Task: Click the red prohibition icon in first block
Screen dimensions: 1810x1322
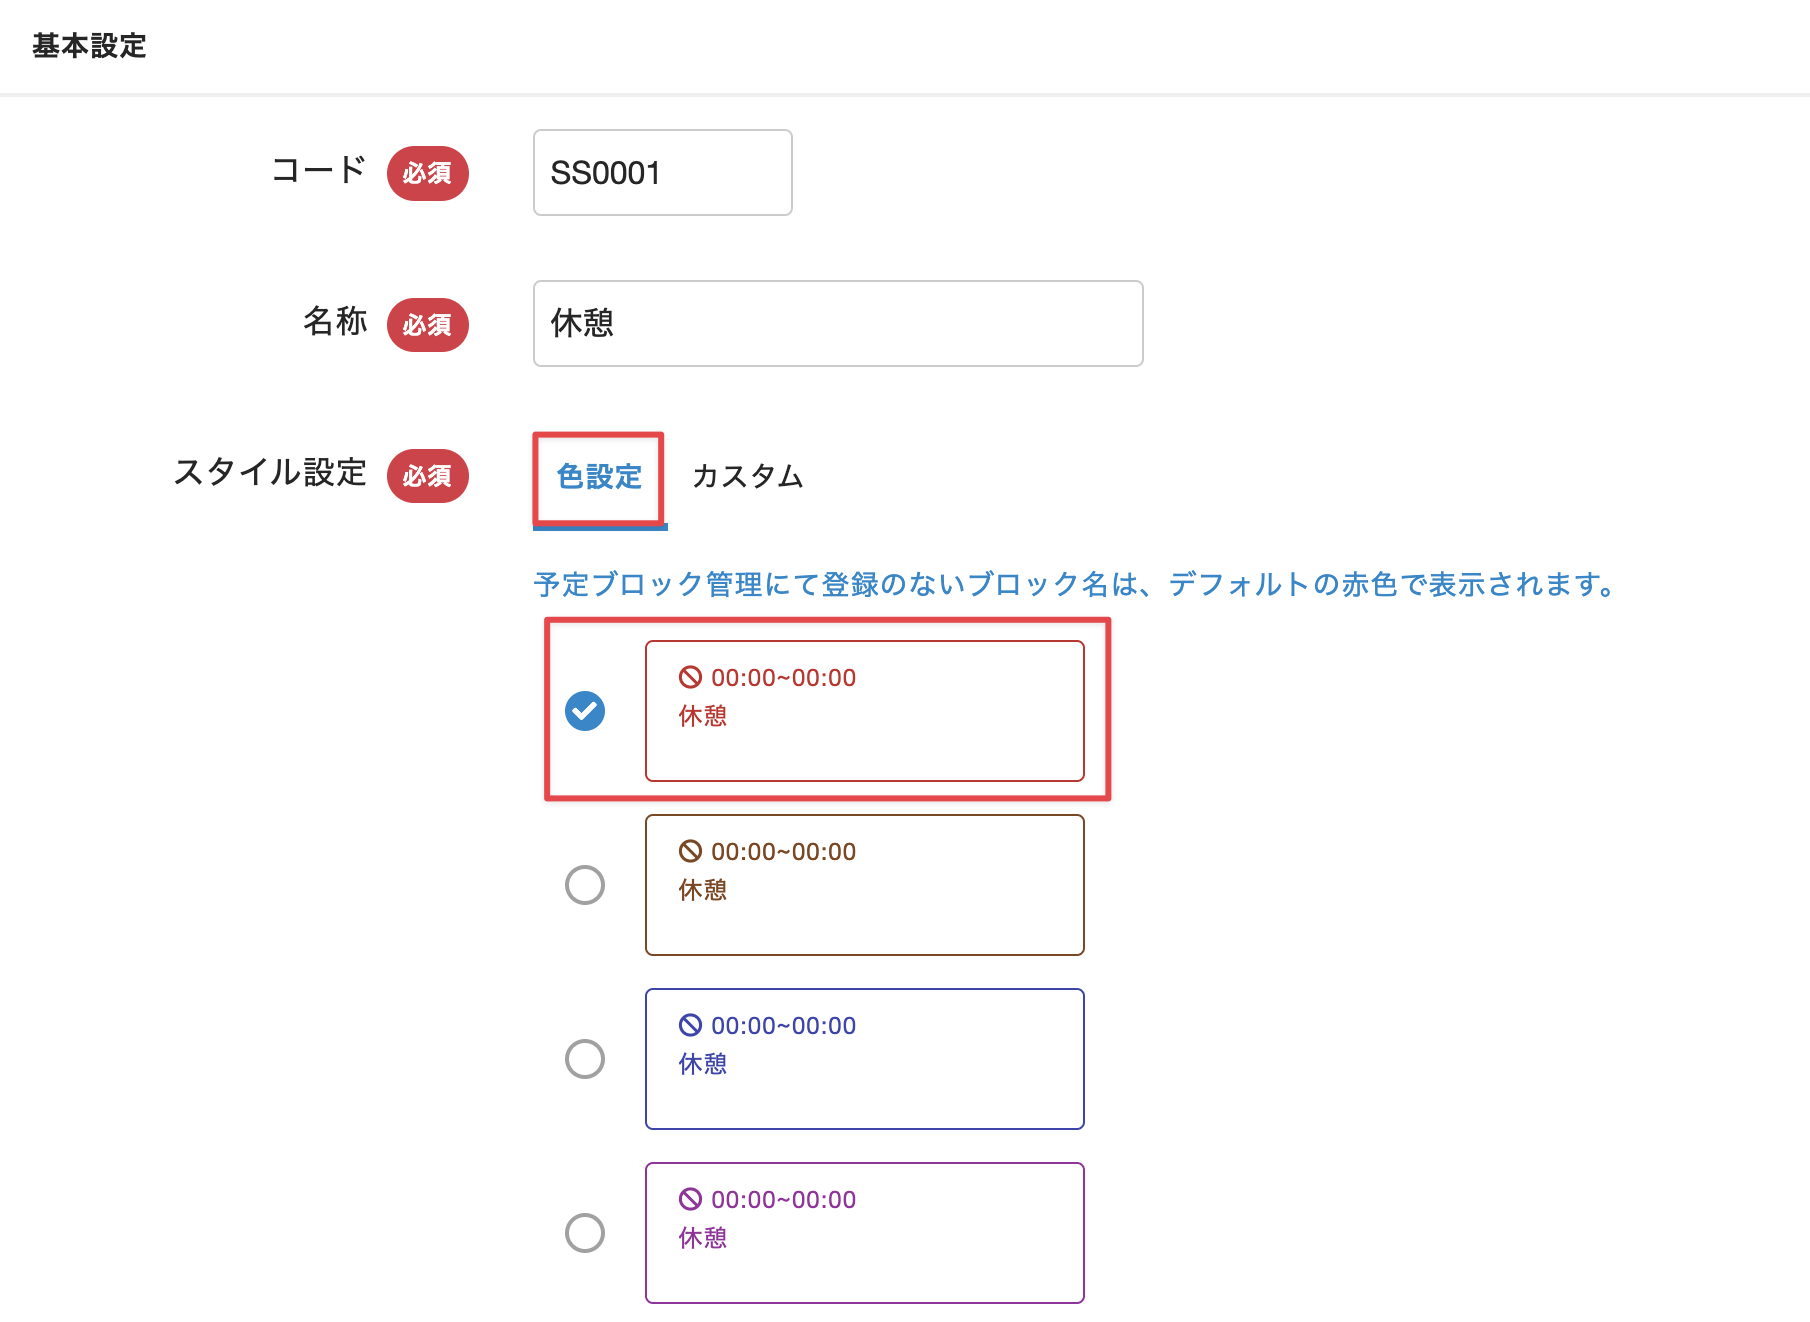Action: (690, 677)
